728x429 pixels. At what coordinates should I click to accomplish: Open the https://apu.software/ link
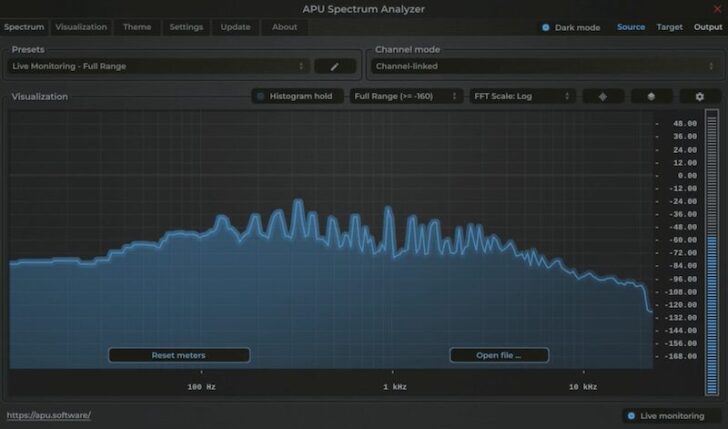49,415
